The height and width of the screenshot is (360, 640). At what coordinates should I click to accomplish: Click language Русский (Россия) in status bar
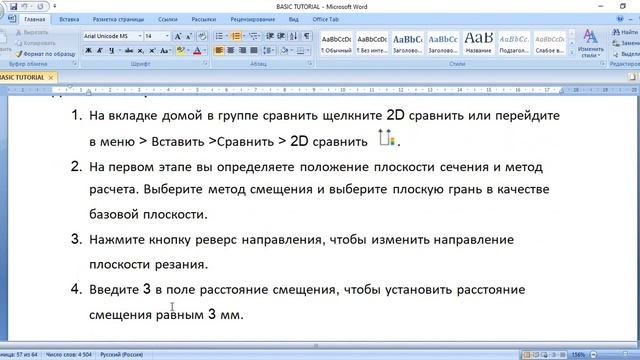pyautogui.click(x=122, y=355)
